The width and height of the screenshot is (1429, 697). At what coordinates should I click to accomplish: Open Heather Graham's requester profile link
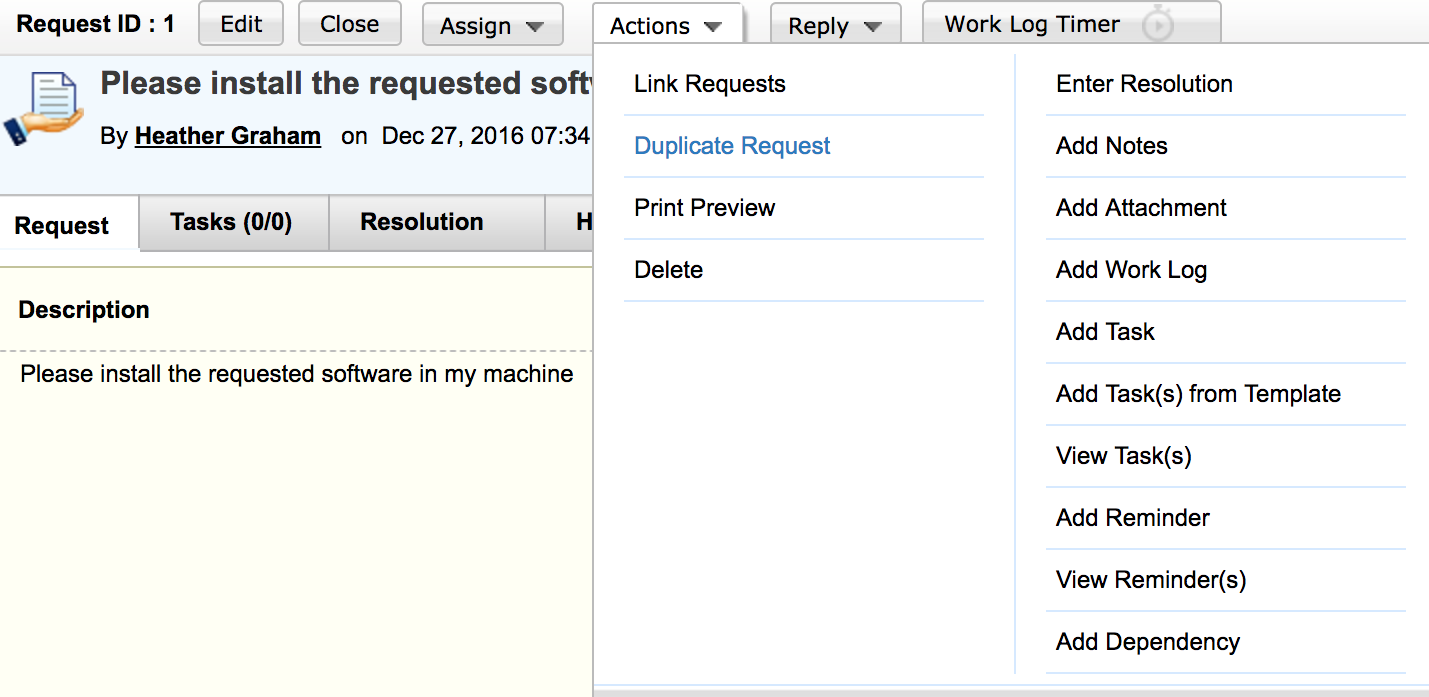228,136
